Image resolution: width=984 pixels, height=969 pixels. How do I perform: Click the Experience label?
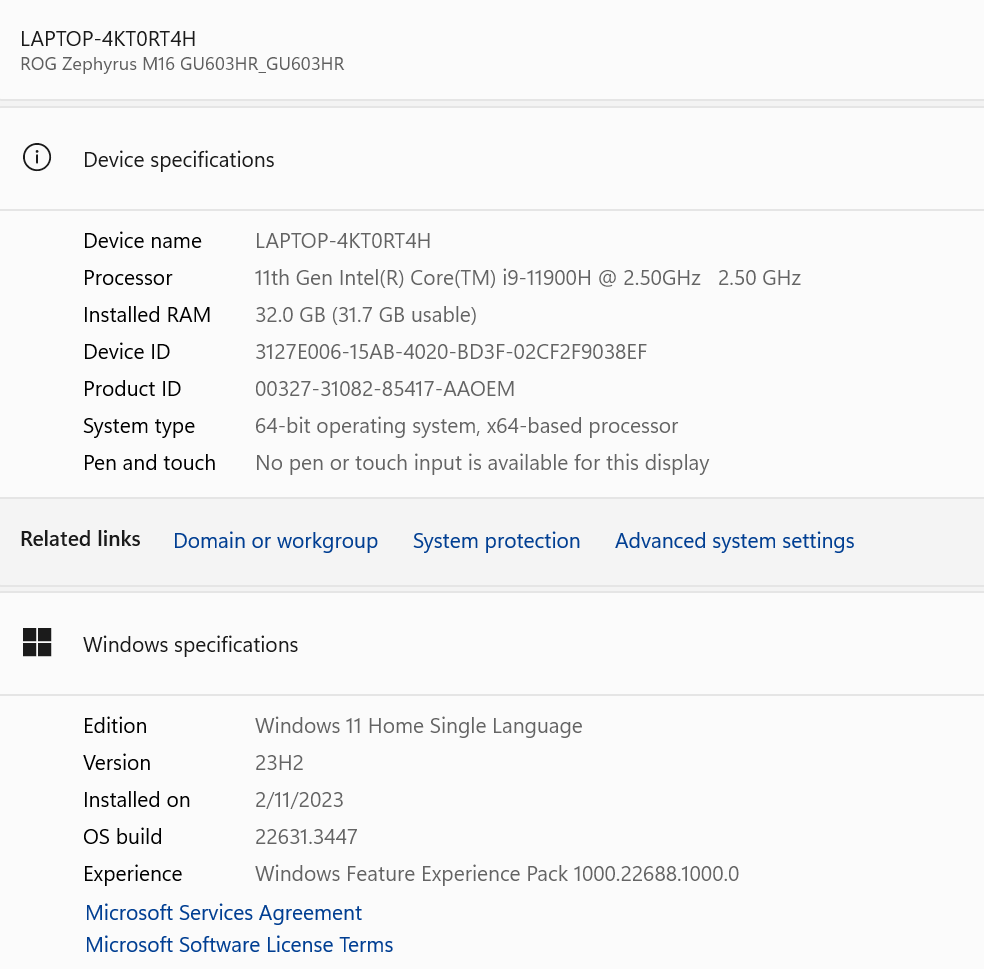[x=133, y=874]
